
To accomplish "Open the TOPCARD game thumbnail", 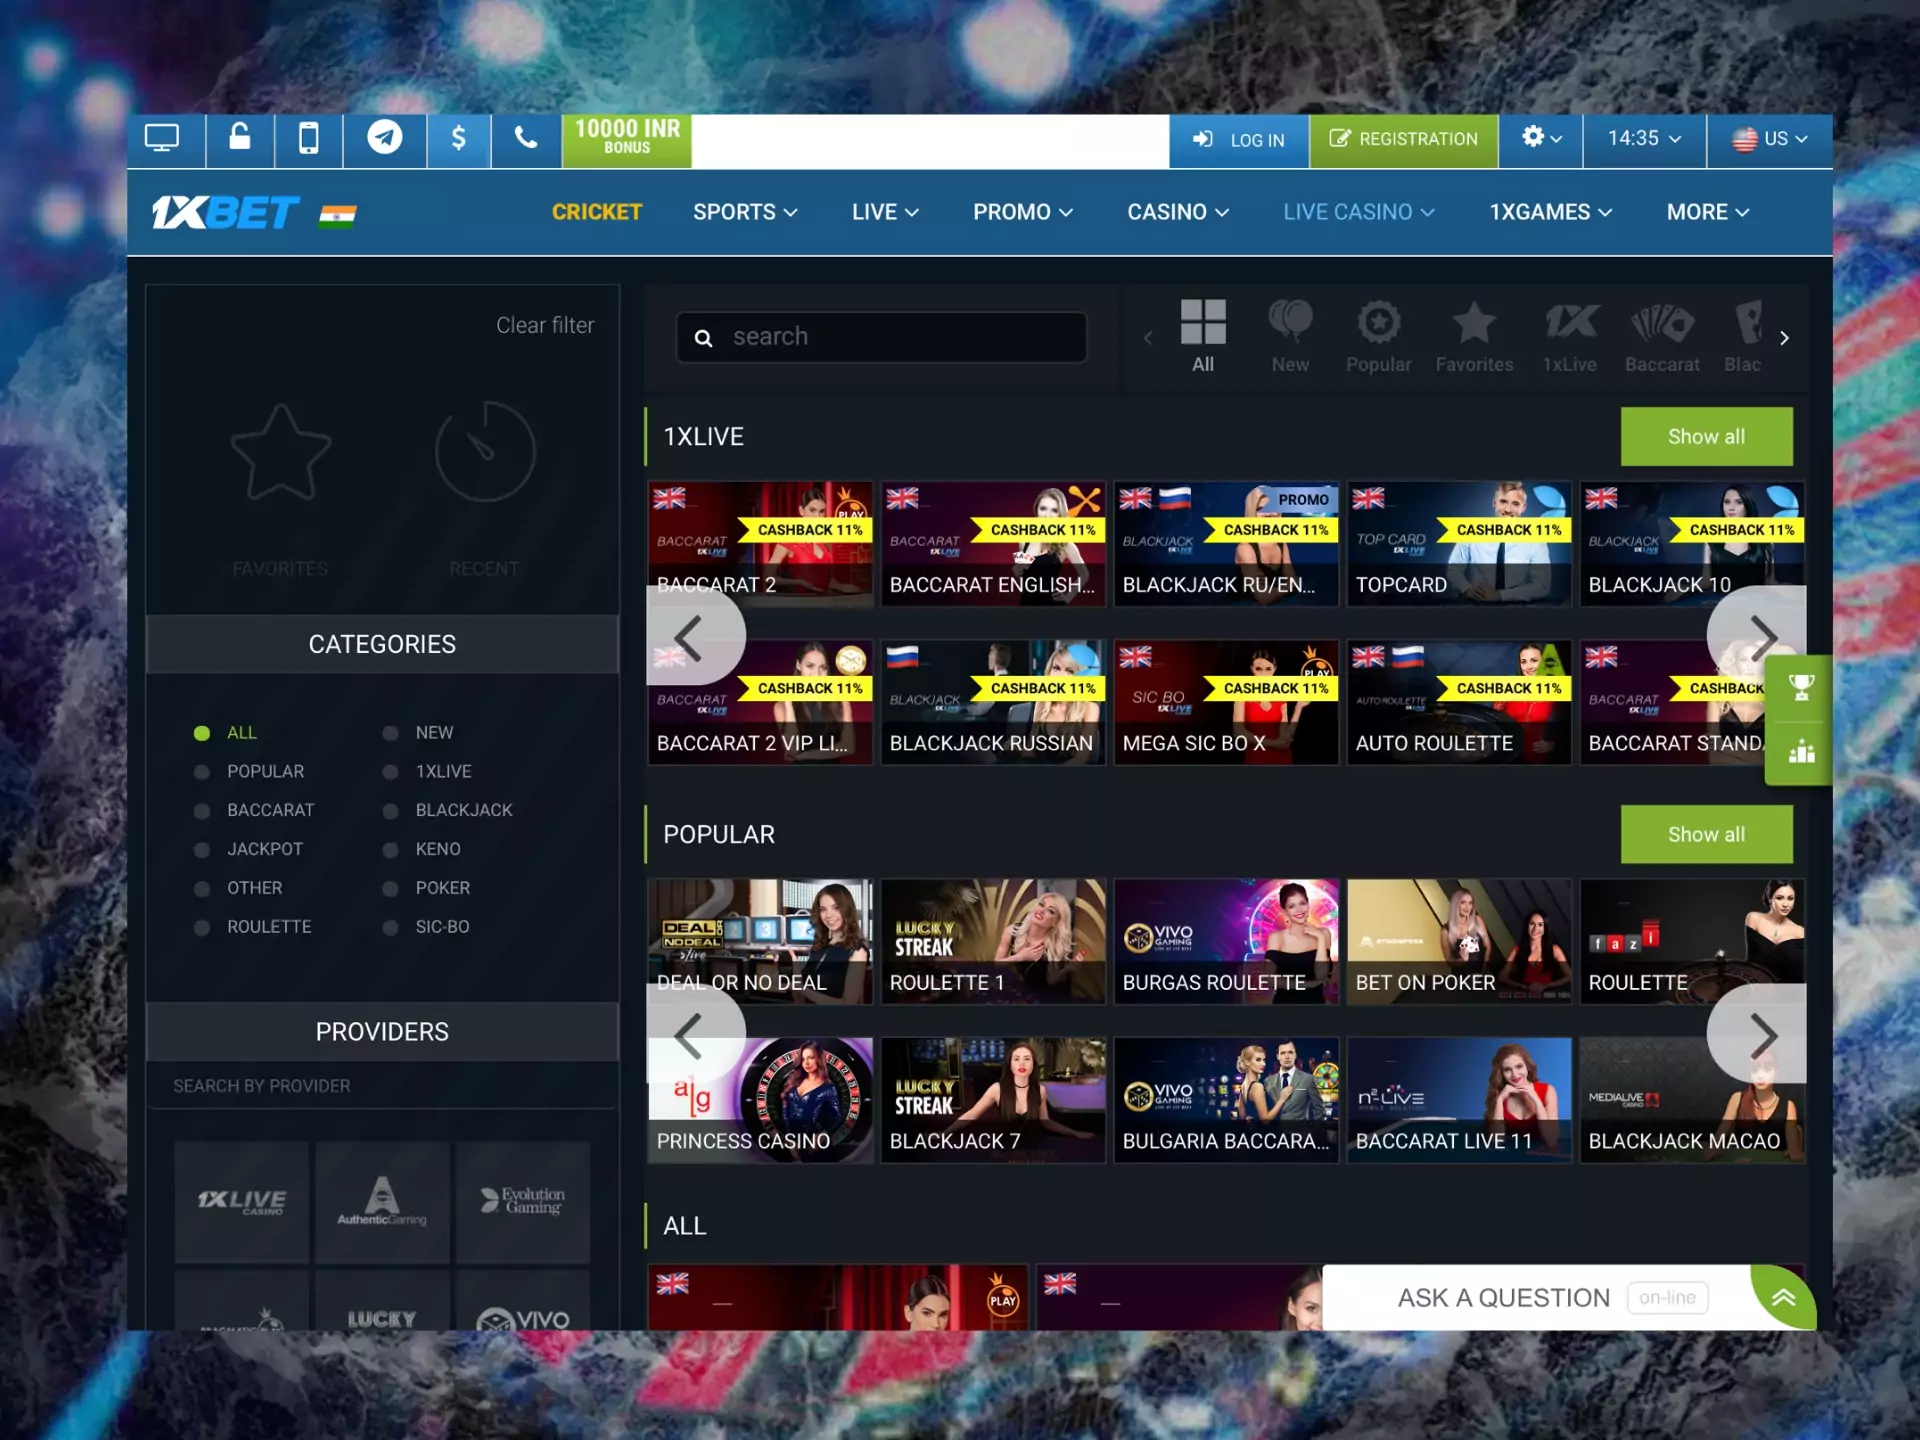I will [x=1459, y=545].
